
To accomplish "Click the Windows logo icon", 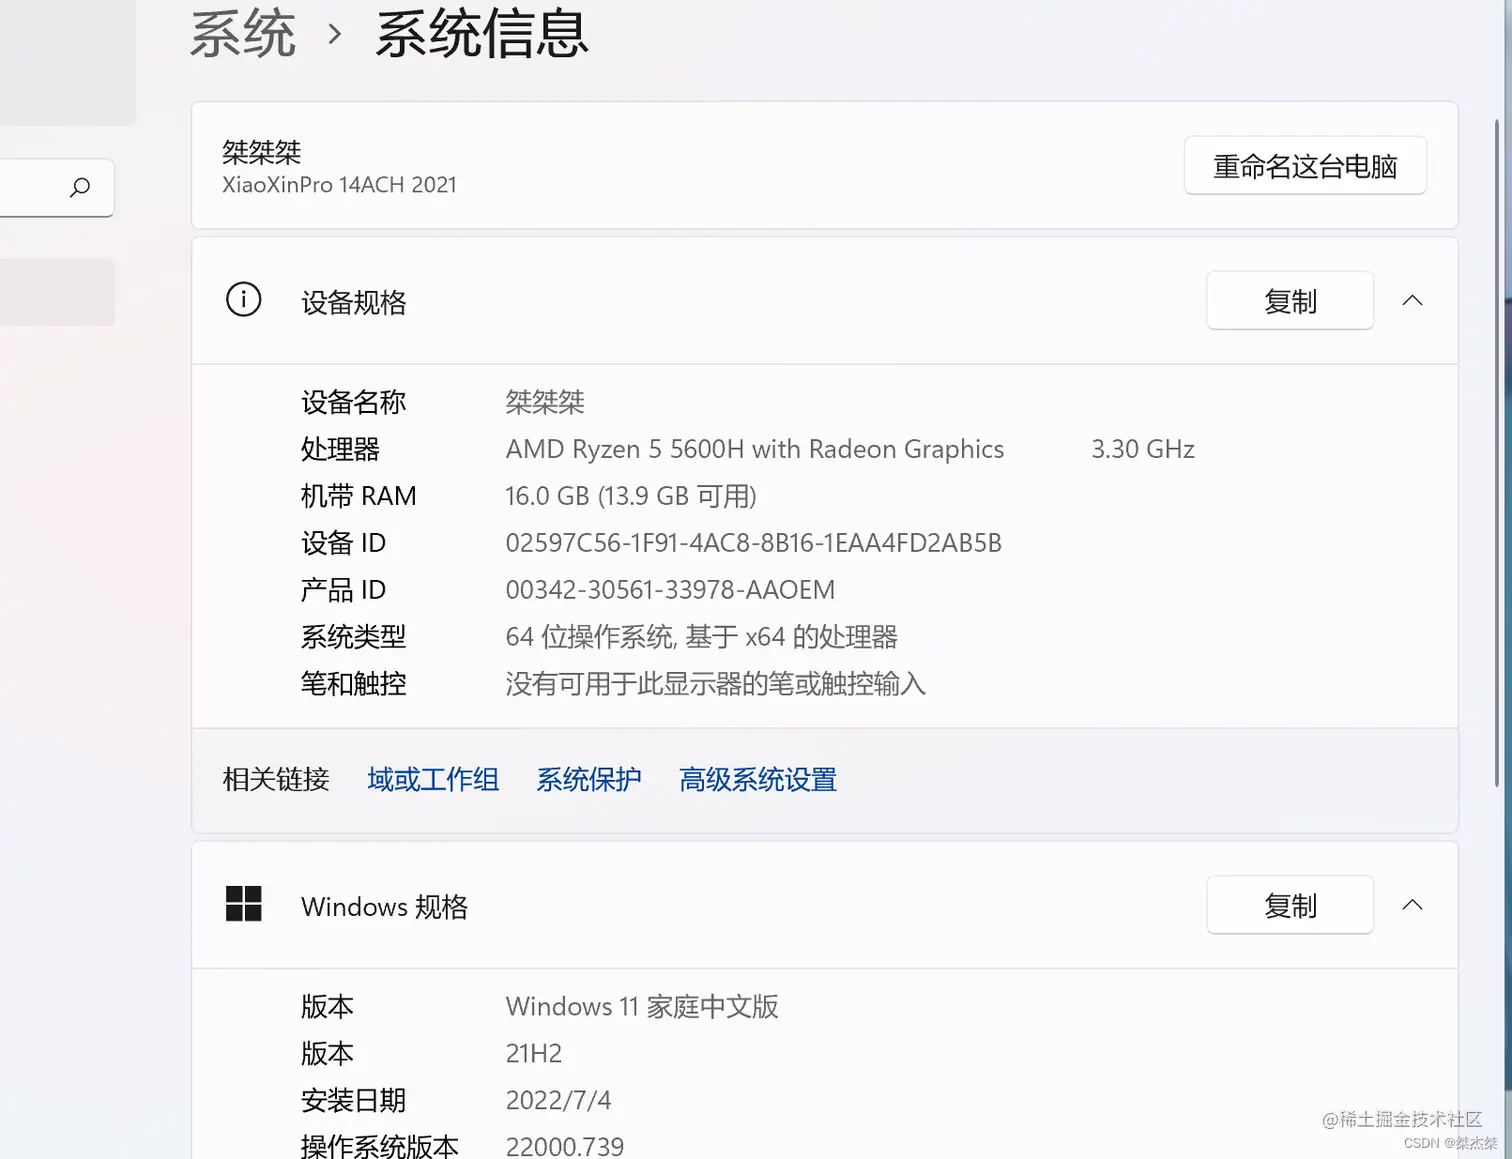I will 243,904.
